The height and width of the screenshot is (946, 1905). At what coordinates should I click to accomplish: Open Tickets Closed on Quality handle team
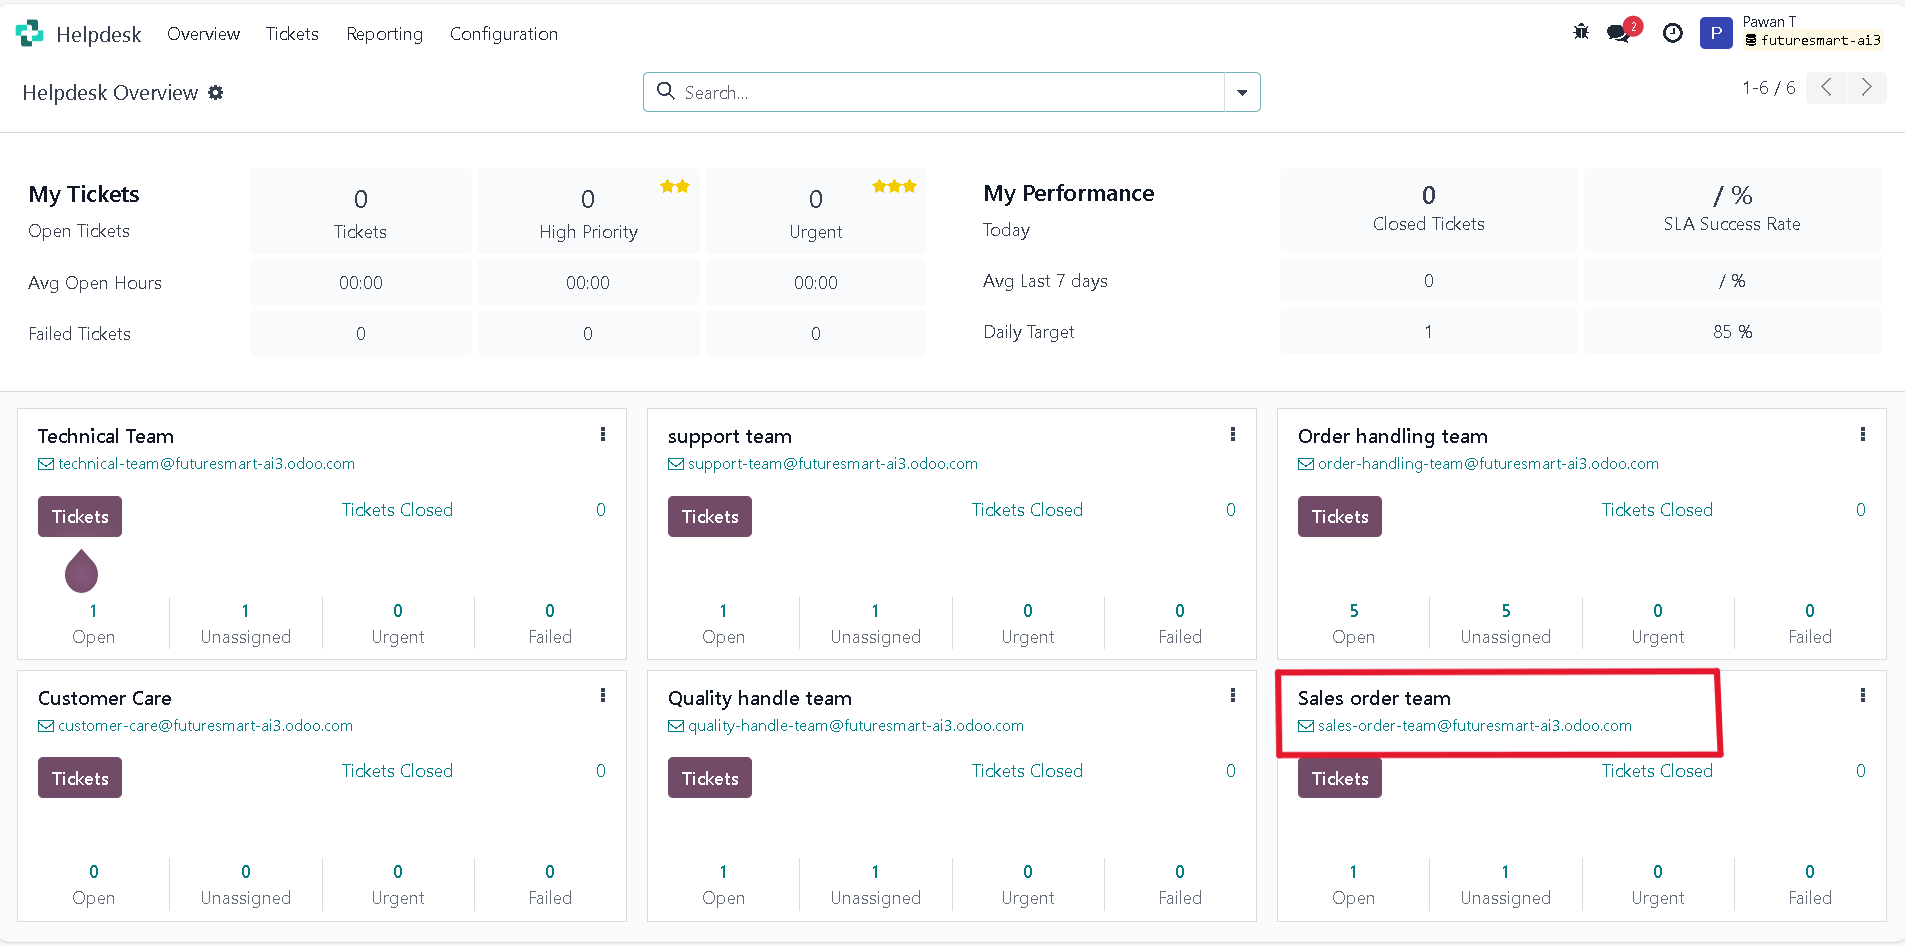[x=1027, y=771]
